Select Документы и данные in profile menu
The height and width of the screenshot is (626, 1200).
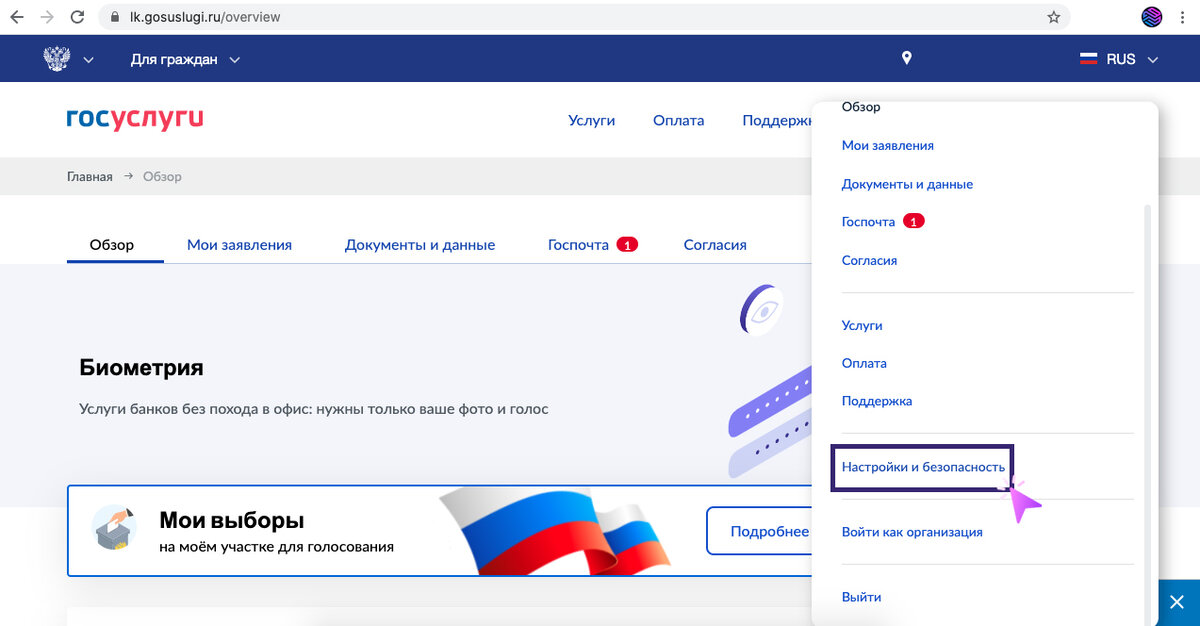pos(907,184)
